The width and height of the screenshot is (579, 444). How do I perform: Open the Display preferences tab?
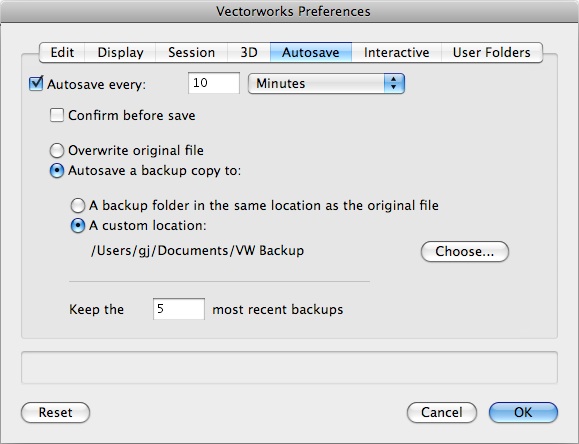tap(120, 52)
